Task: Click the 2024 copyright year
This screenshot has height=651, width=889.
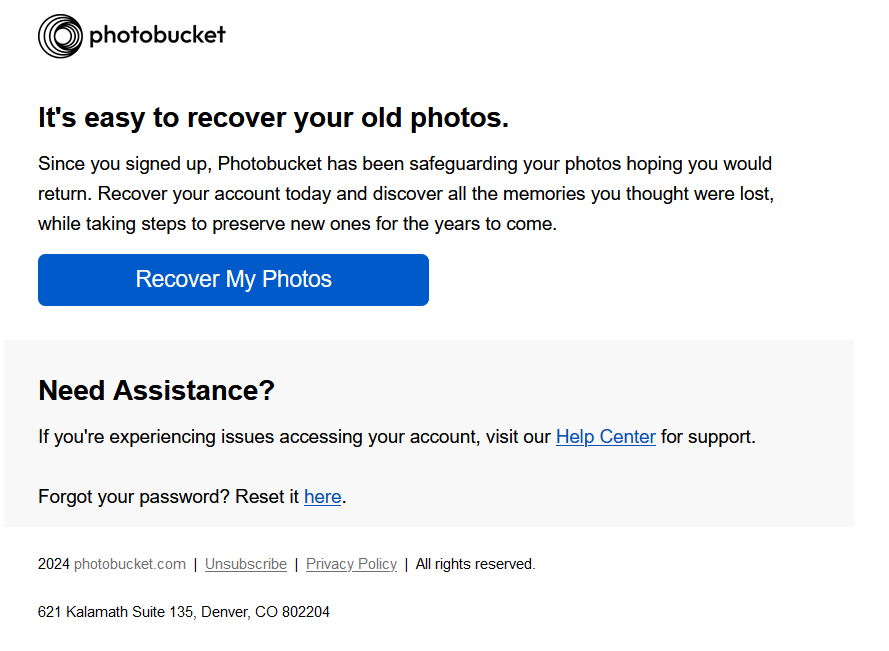Action: tap(53, 564)
